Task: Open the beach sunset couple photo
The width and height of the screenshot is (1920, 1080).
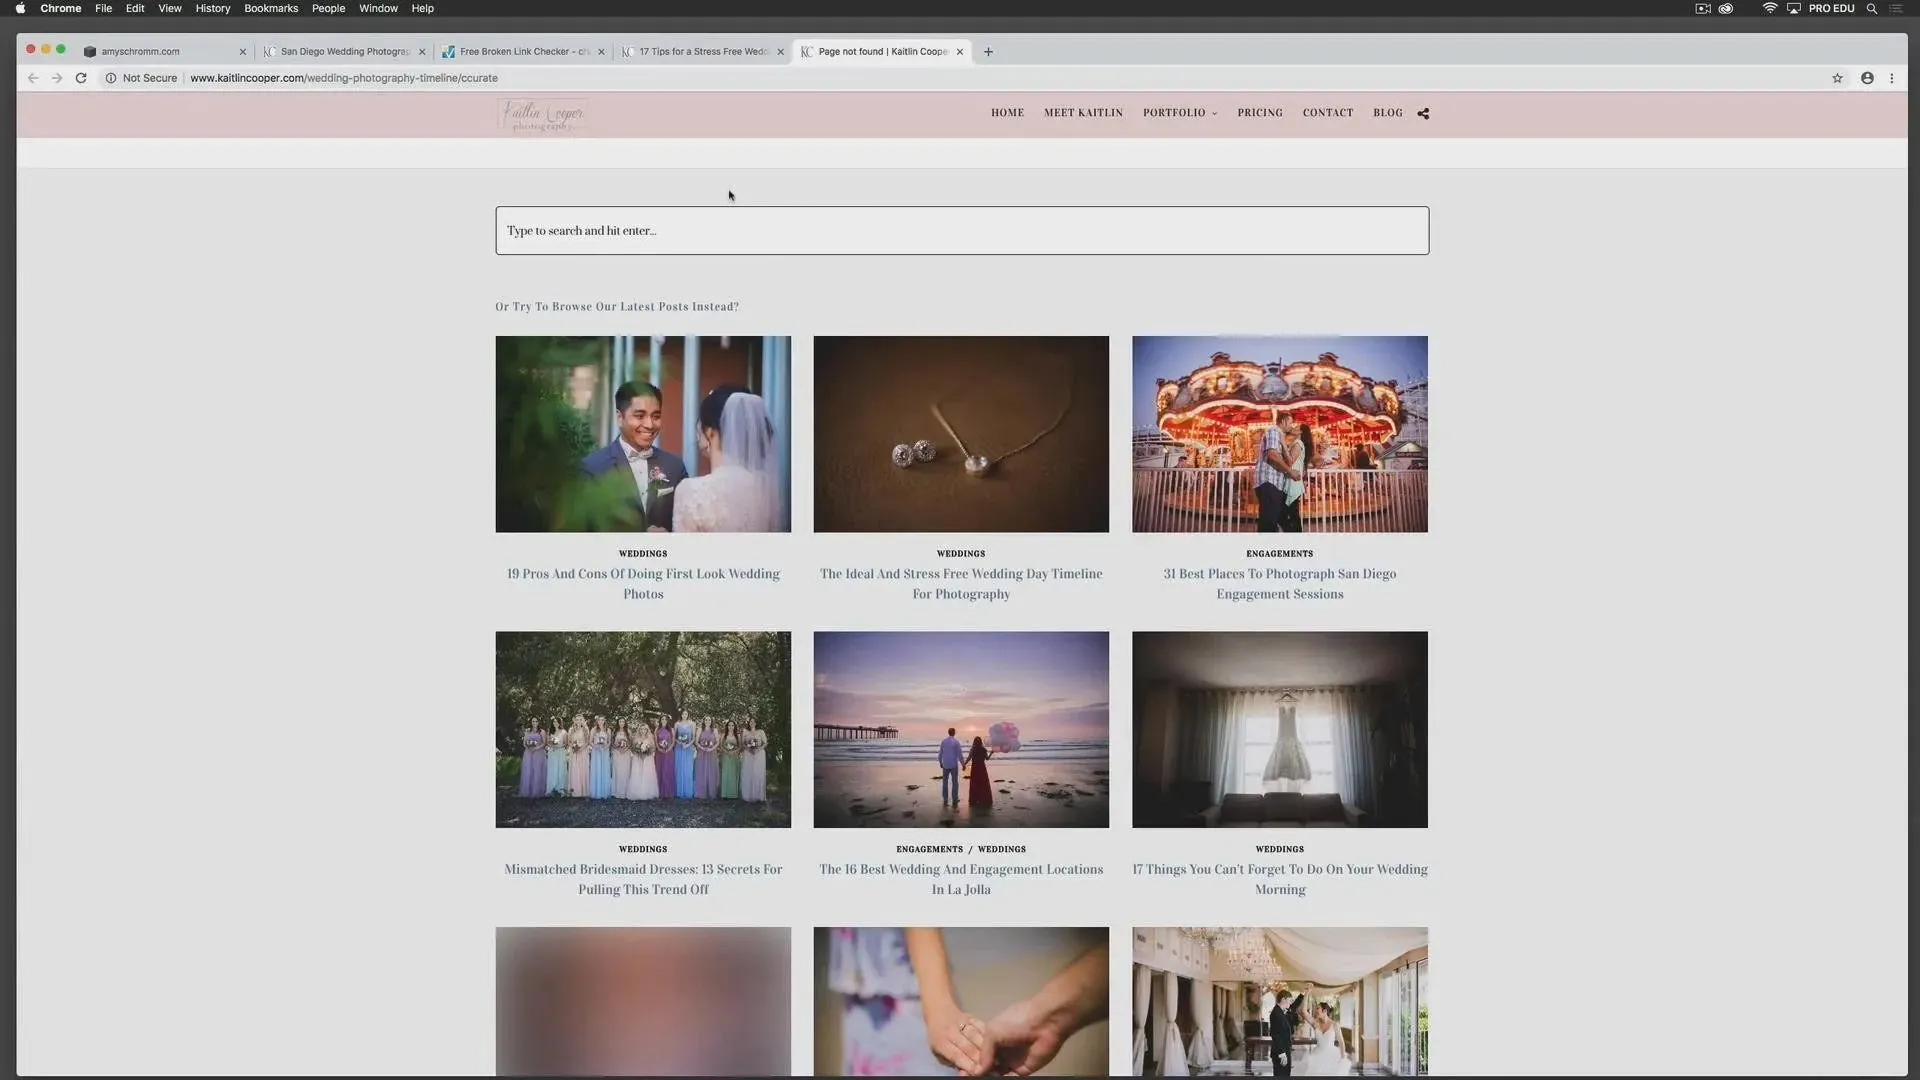Action: [961, 729]
